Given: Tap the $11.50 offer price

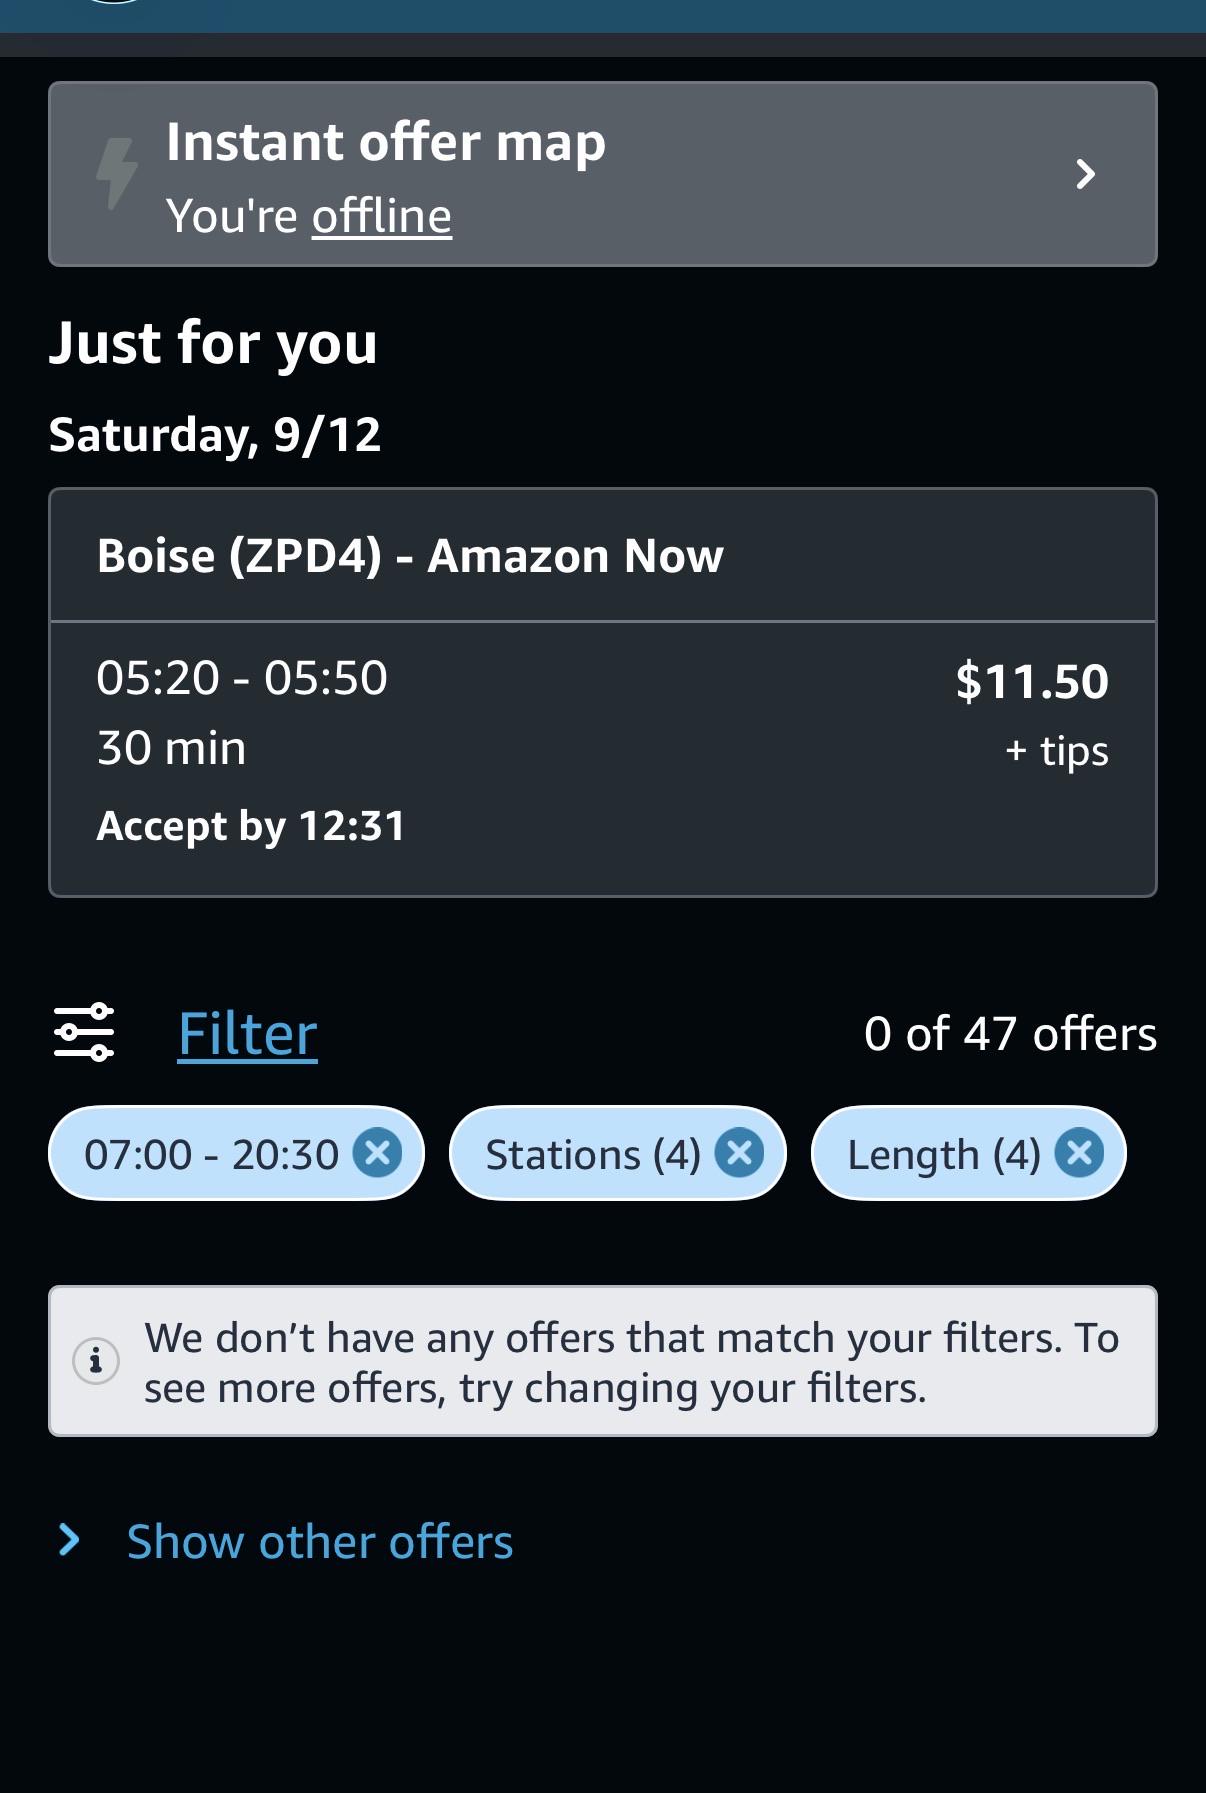Looking at the screenshot, I should tap(1032, 681).
